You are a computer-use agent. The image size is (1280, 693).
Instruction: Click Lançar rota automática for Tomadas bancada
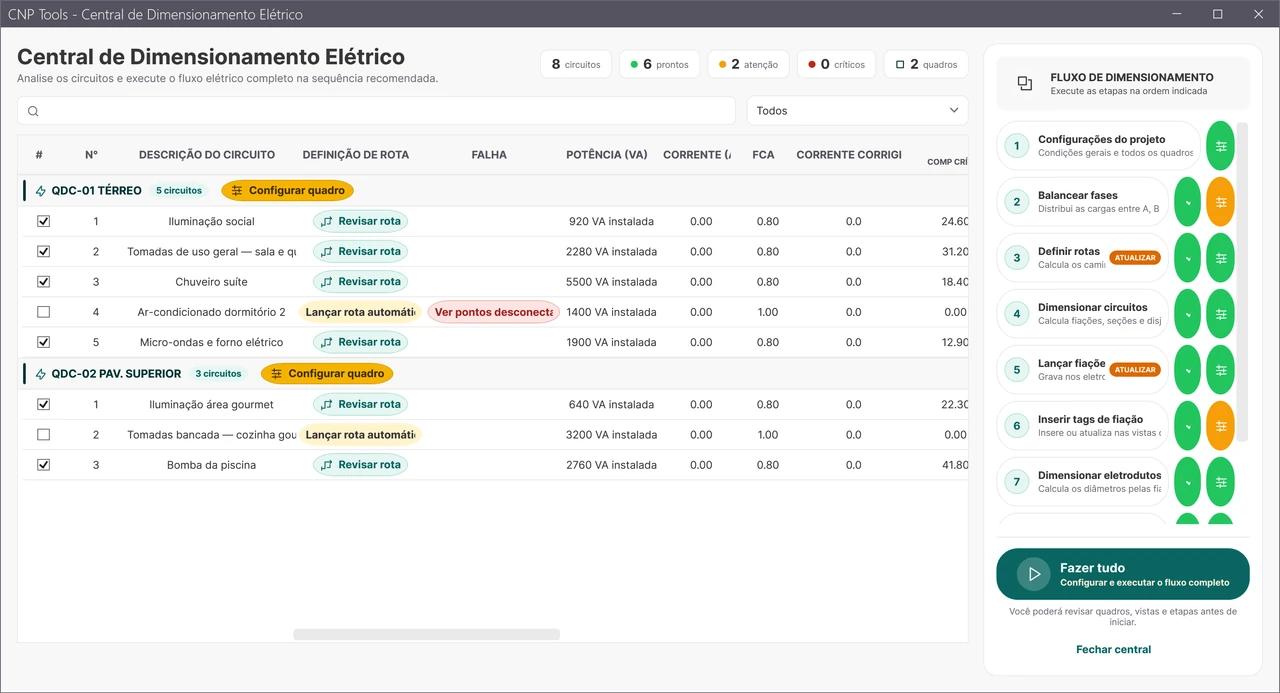pyautogui.click(x=360, y=435)
